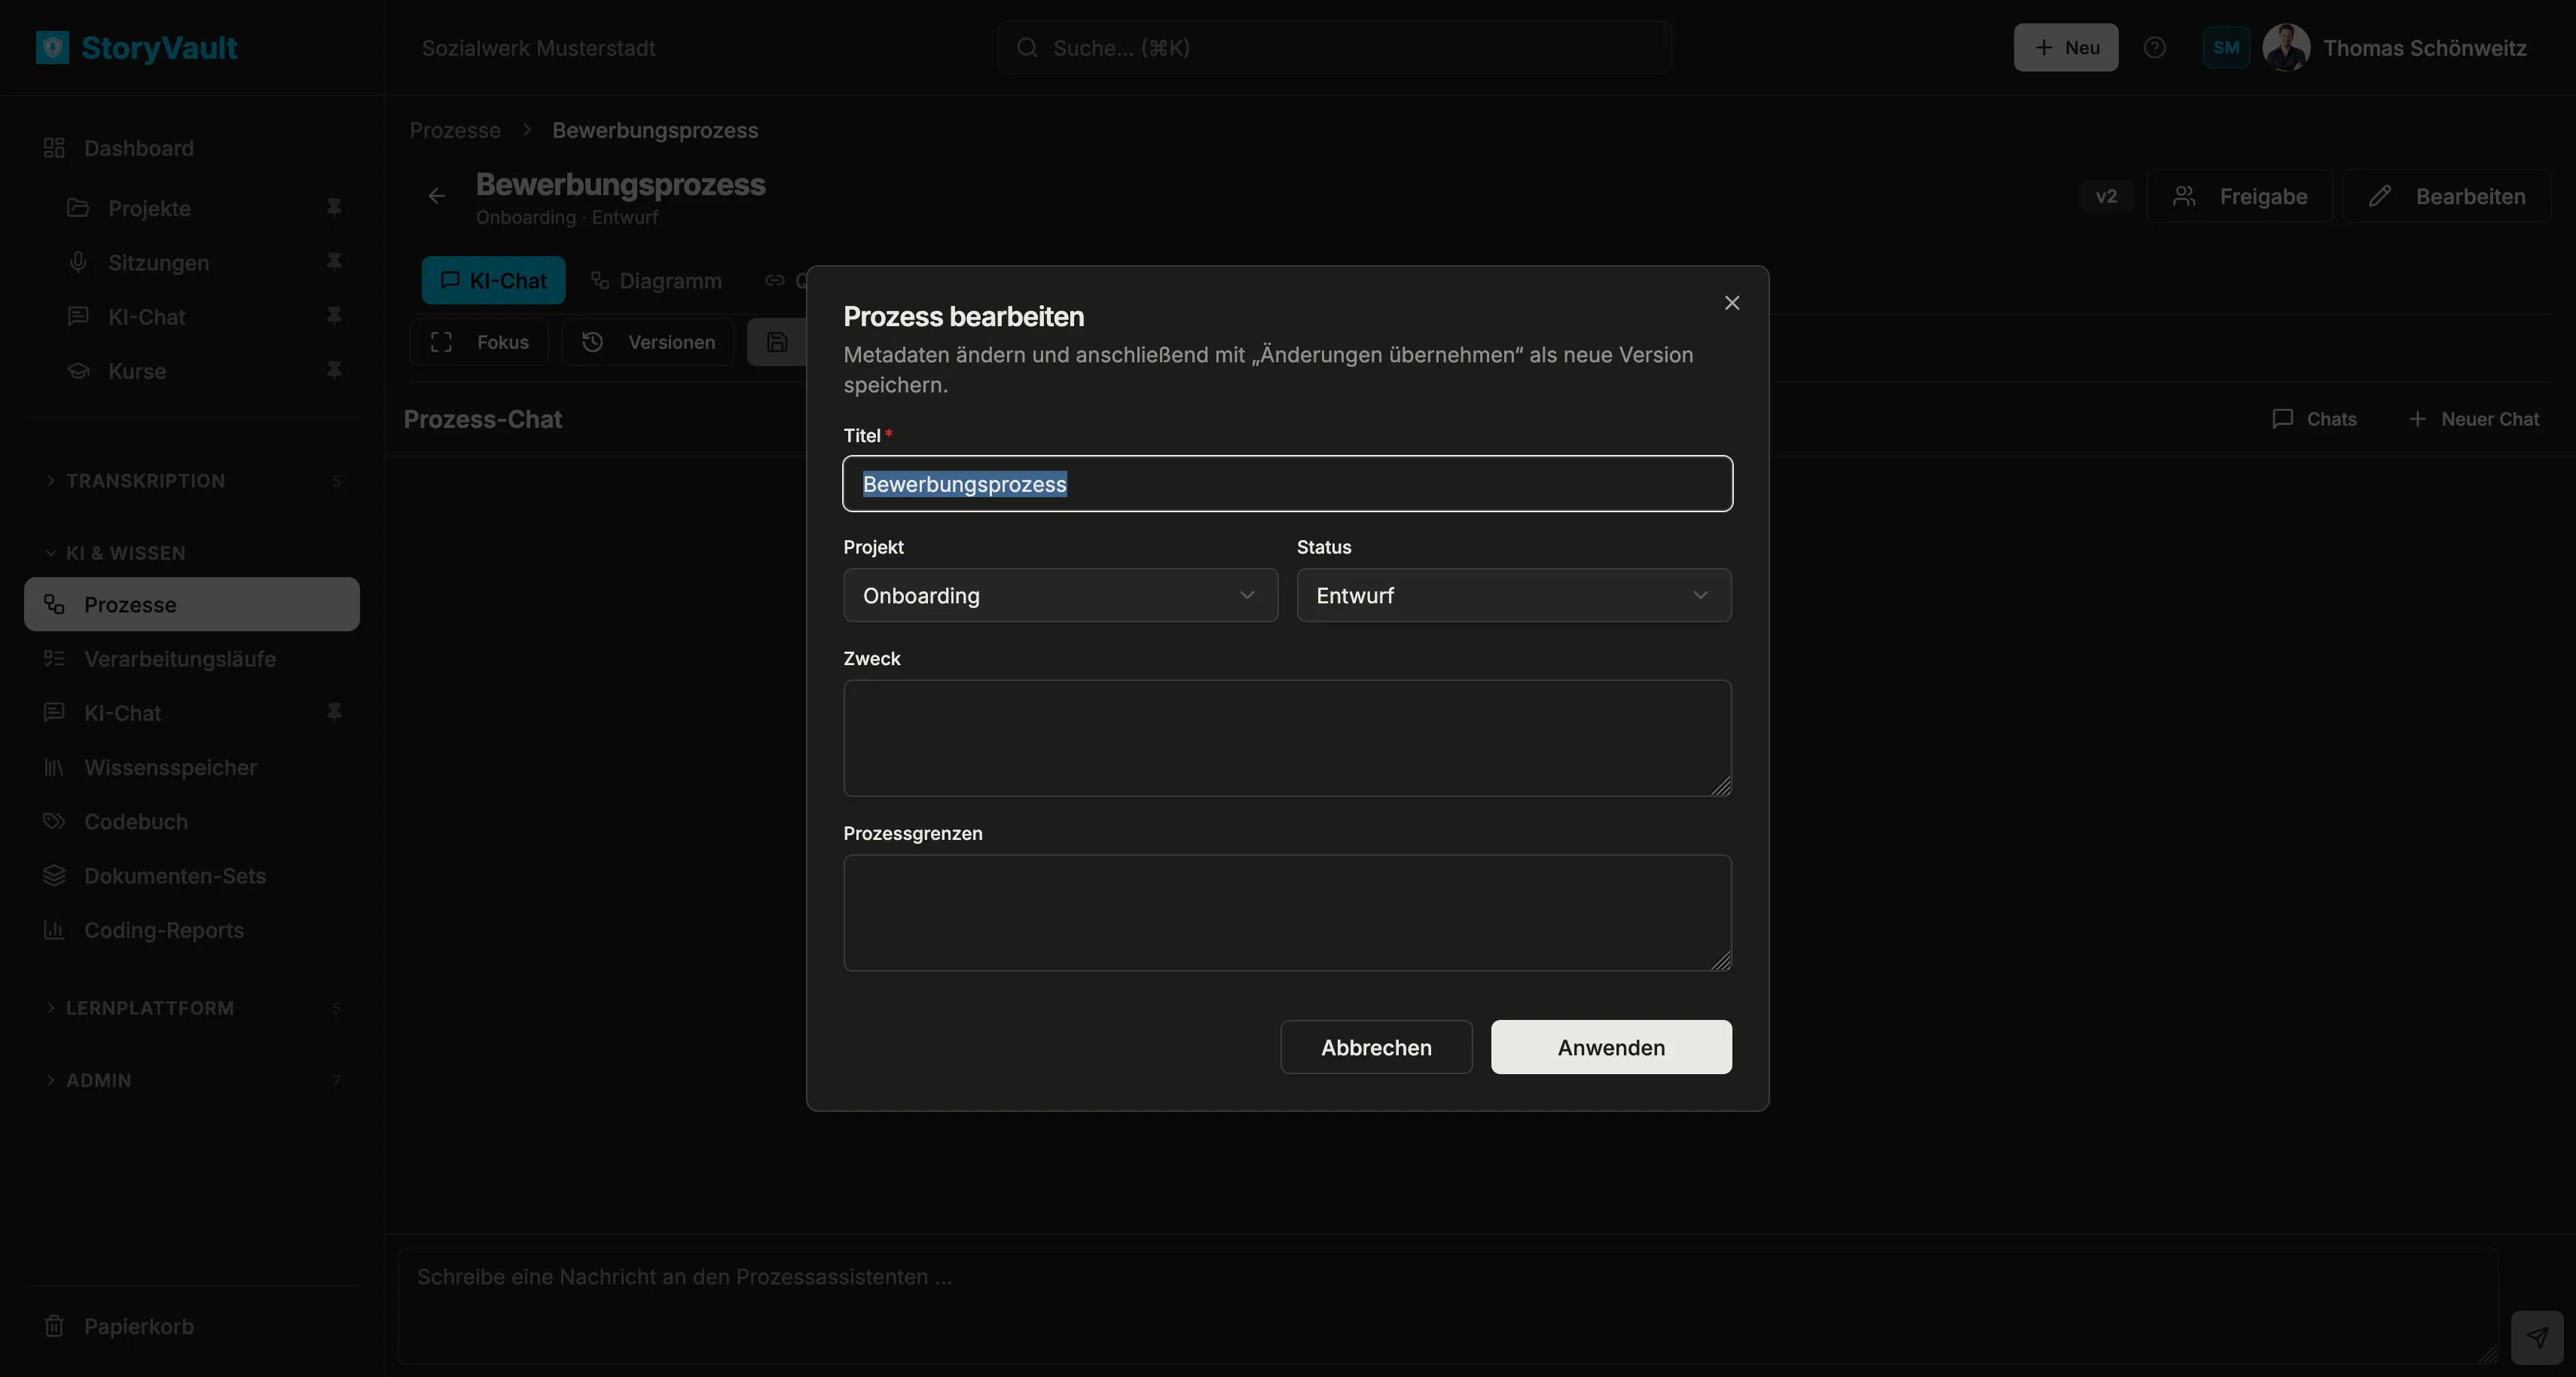Switch to the Diagramm tab
This screenshot has height=1377, width=2576.
(x=656, y=281)
